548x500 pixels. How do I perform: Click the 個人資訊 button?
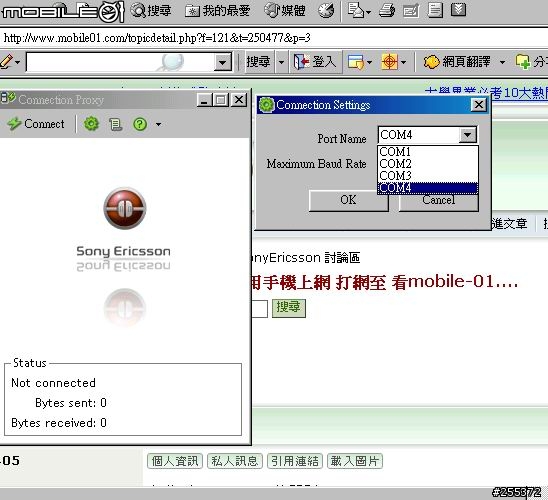[x=175, y=461]
